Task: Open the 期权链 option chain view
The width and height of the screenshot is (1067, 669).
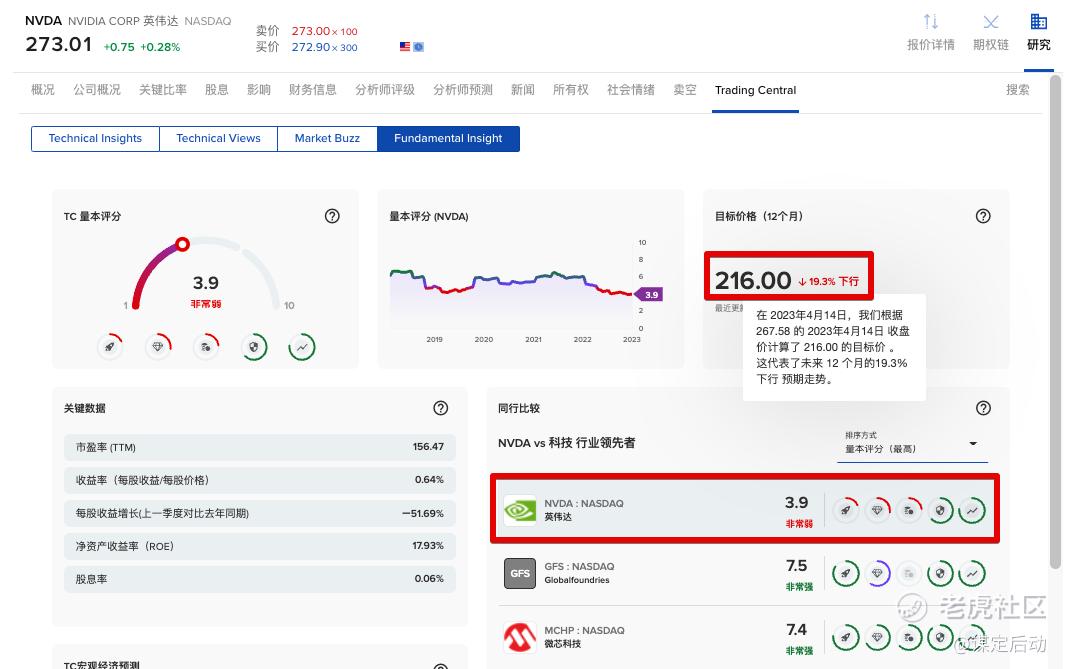Action: pyautogui.click(x=990, y=32)
